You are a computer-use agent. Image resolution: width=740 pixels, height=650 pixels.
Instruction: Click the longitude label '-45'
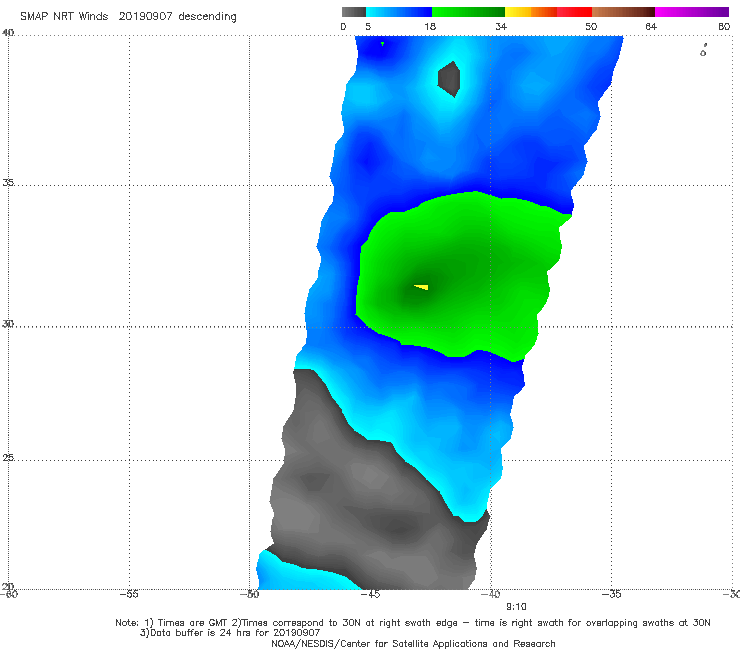tap(370, 594)
